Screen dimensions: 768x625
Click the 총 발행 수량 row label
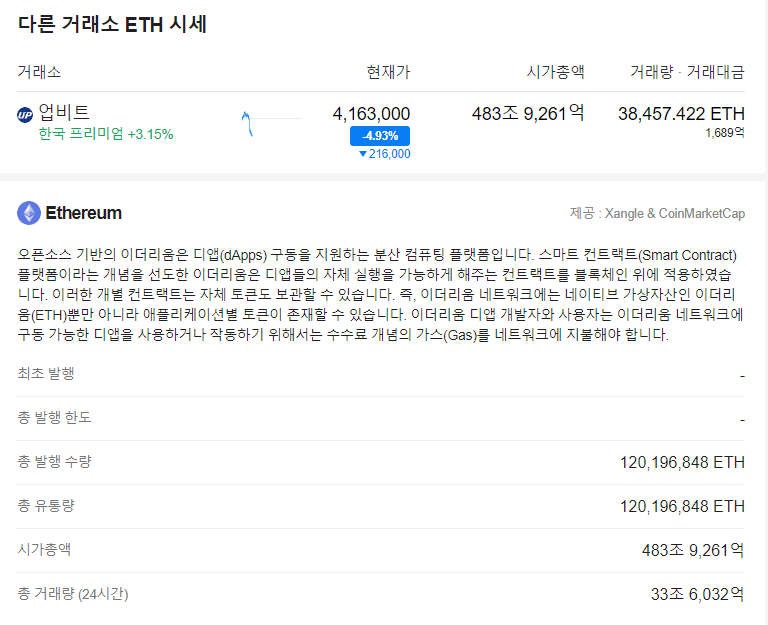pos(54,461)
